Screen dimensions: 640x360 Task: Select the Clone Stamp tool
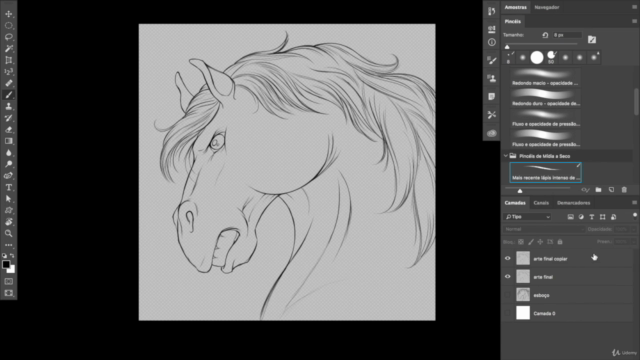[9, 107]
